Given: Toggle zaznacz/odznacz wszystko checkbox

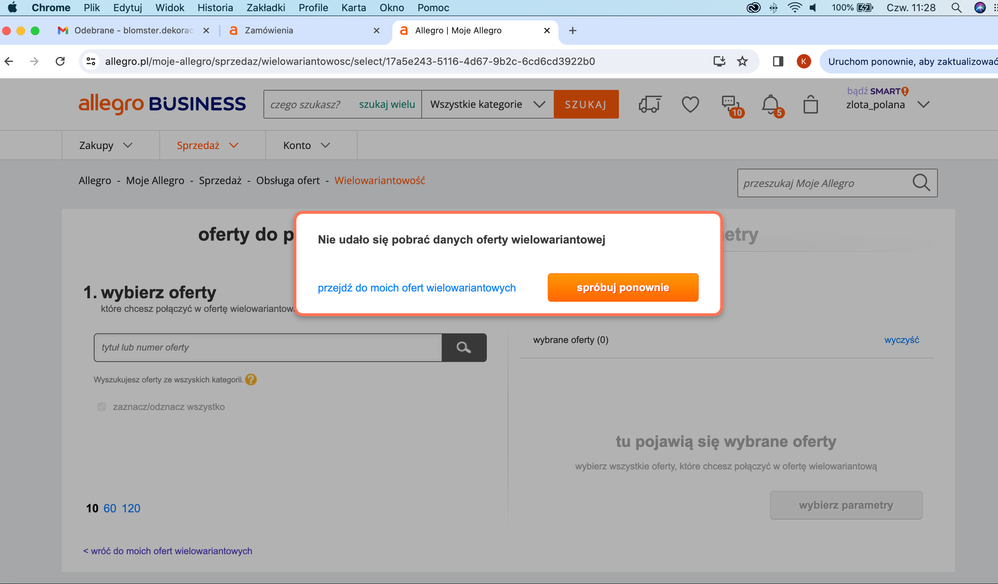Looking at the screenshot, I should [102, 407].
